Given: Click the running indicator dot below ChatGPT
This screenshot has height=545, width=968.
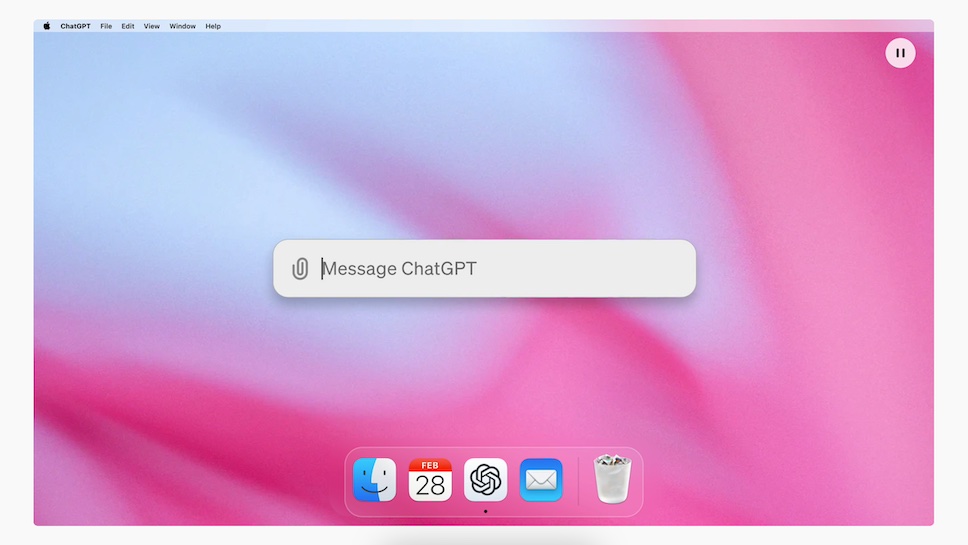Looking at the screenshot, I should pos(486,511).
